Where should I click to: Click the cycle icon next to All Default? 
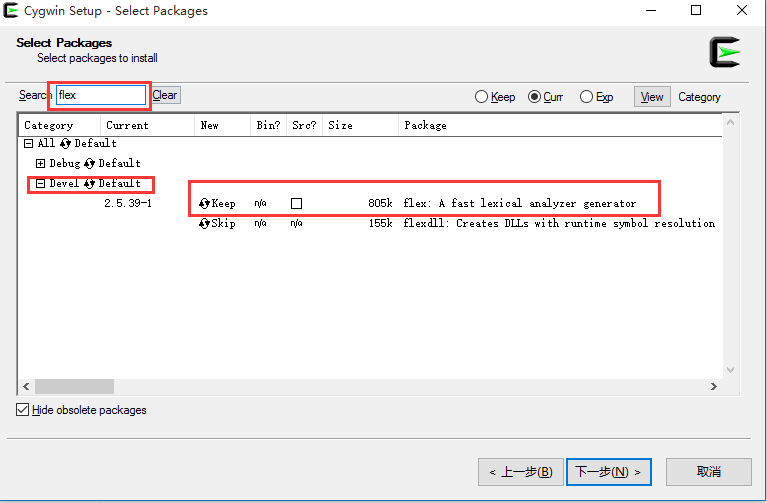click(x=66, y=143)
